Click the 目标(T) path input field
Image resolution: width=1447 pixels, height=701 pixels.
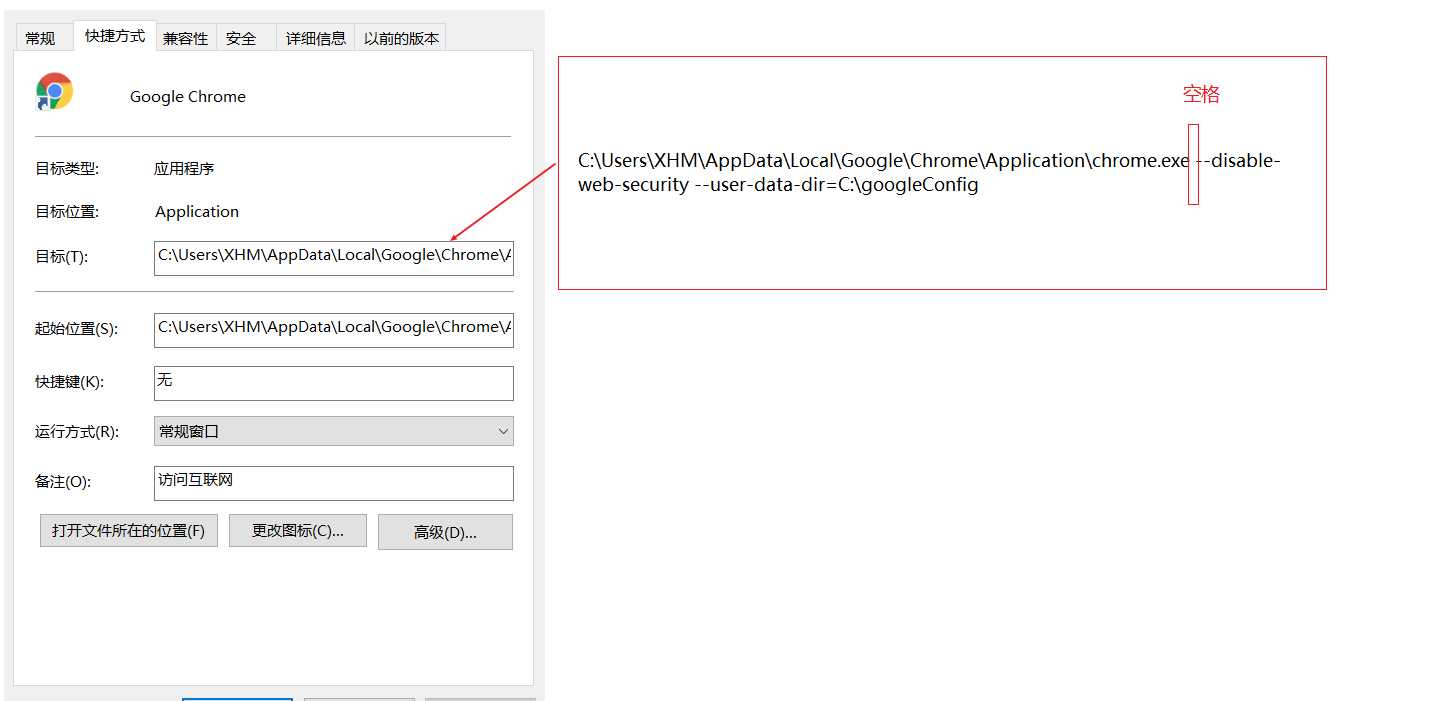334,256
